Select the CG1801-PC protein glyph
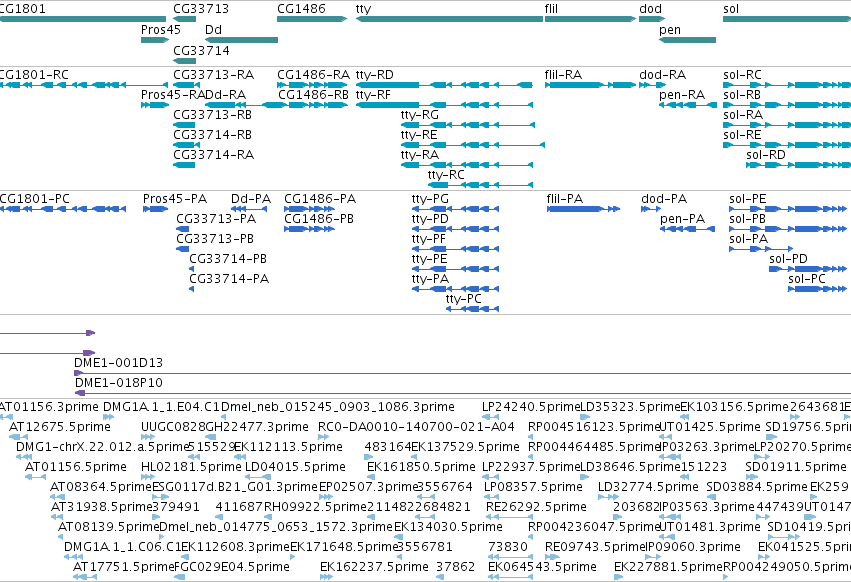The height and width of the screenshot is (582, 851). point(63,209)
